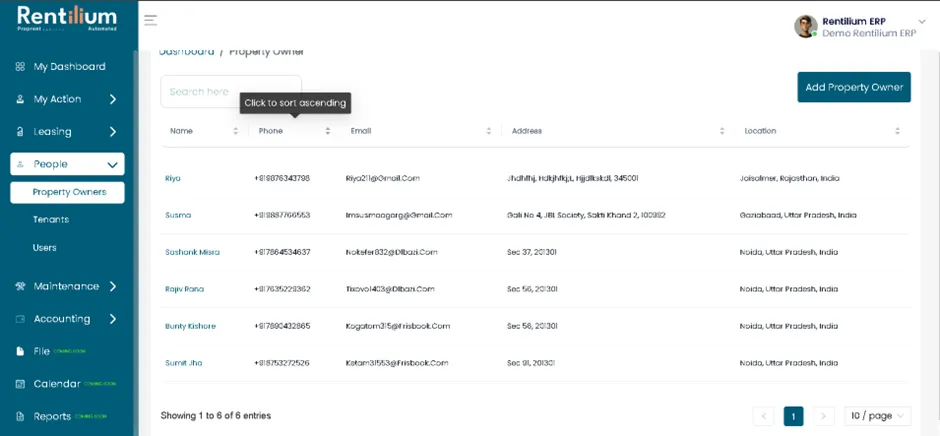The width and height of the screenshot is (940, 436).
Task: Open the 10 / page size dropdown
Action: pyautogui.click(x=878, y=416)
